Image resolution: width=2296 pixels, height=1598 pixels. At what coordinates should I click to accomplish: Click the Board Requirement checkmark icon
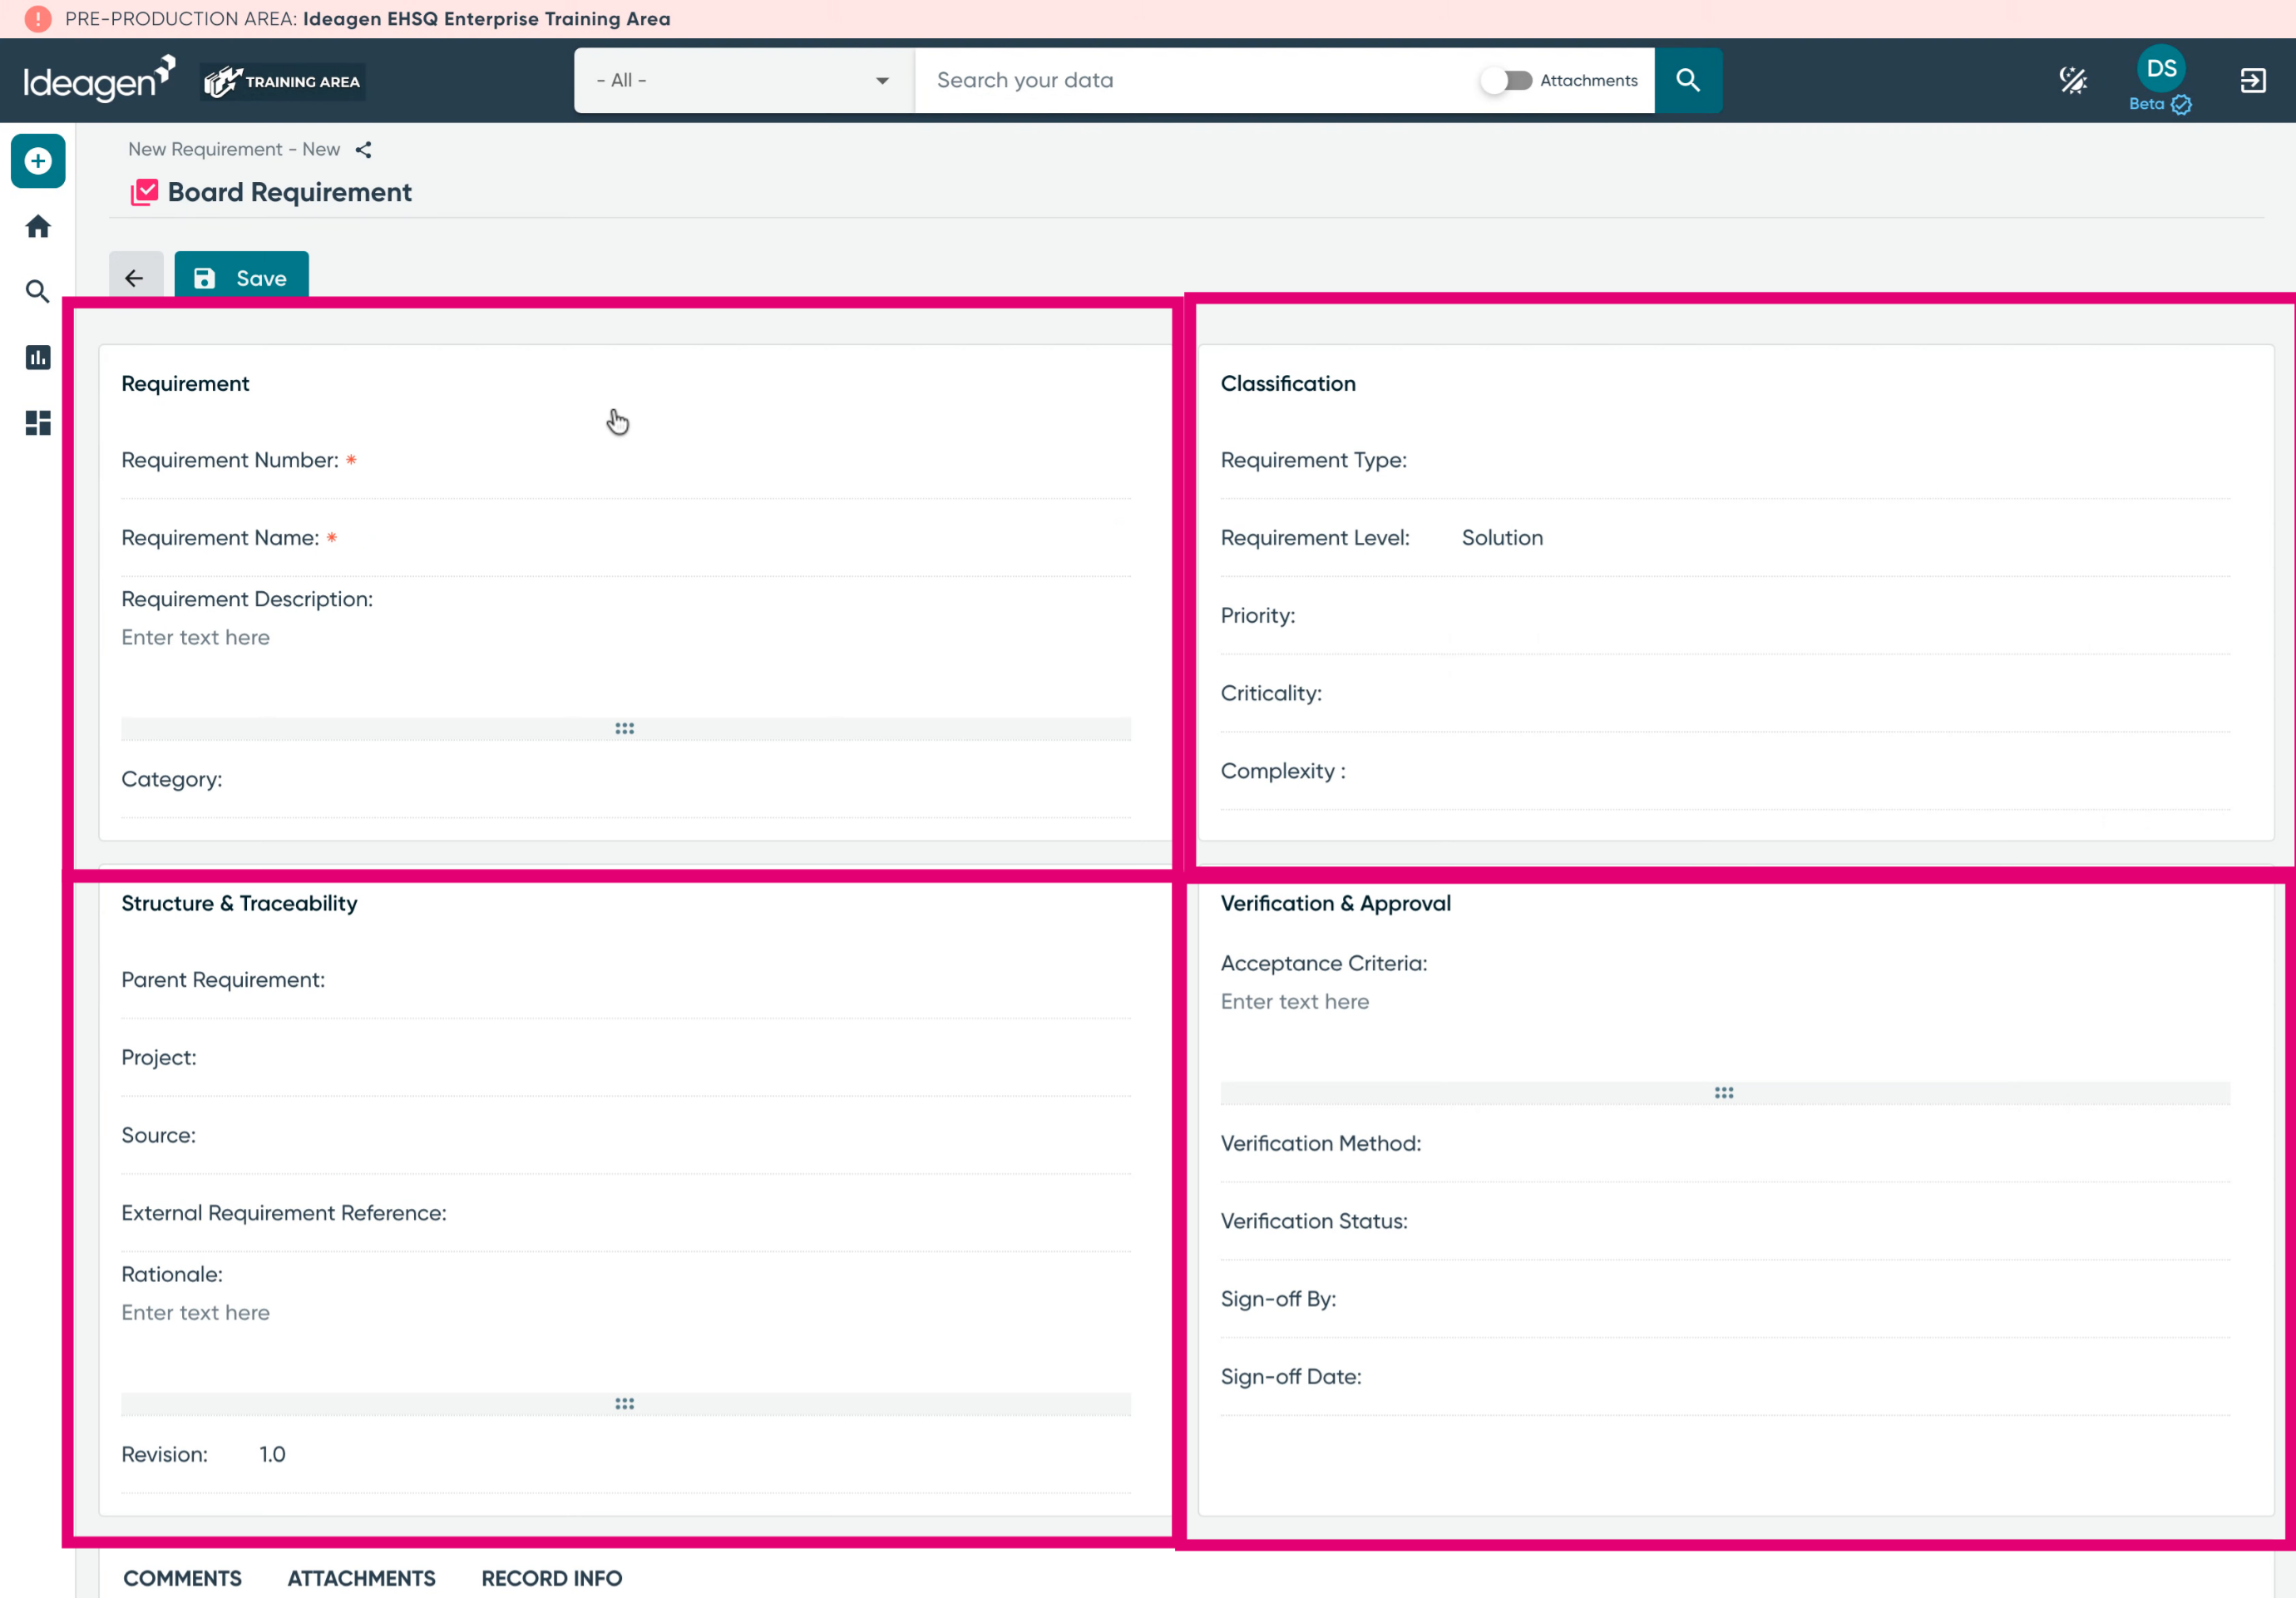(x=144, y=192)
